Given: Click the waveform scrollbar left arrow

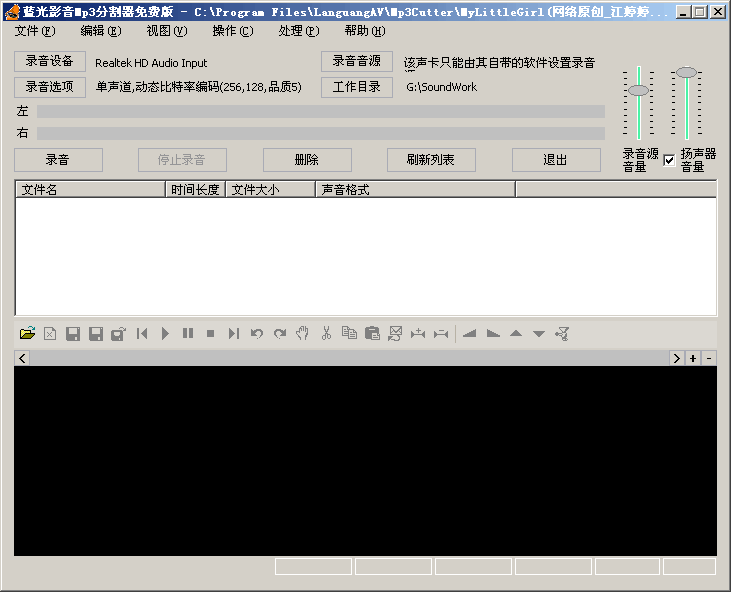Looking at the screenshot, I should [22, 358].
